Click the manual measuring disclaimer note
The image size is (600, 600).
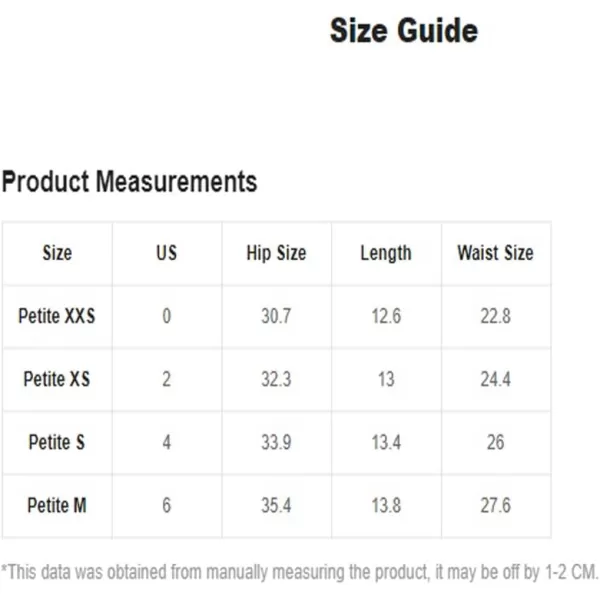(x=299, y=572)
